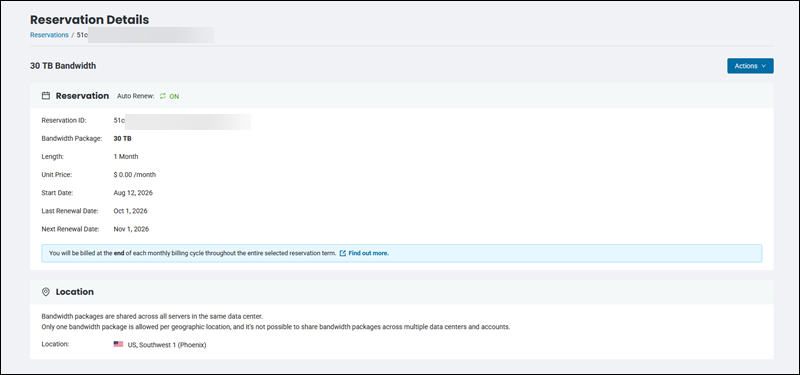Open the Actions dropdown button

[x=750, y=66]
